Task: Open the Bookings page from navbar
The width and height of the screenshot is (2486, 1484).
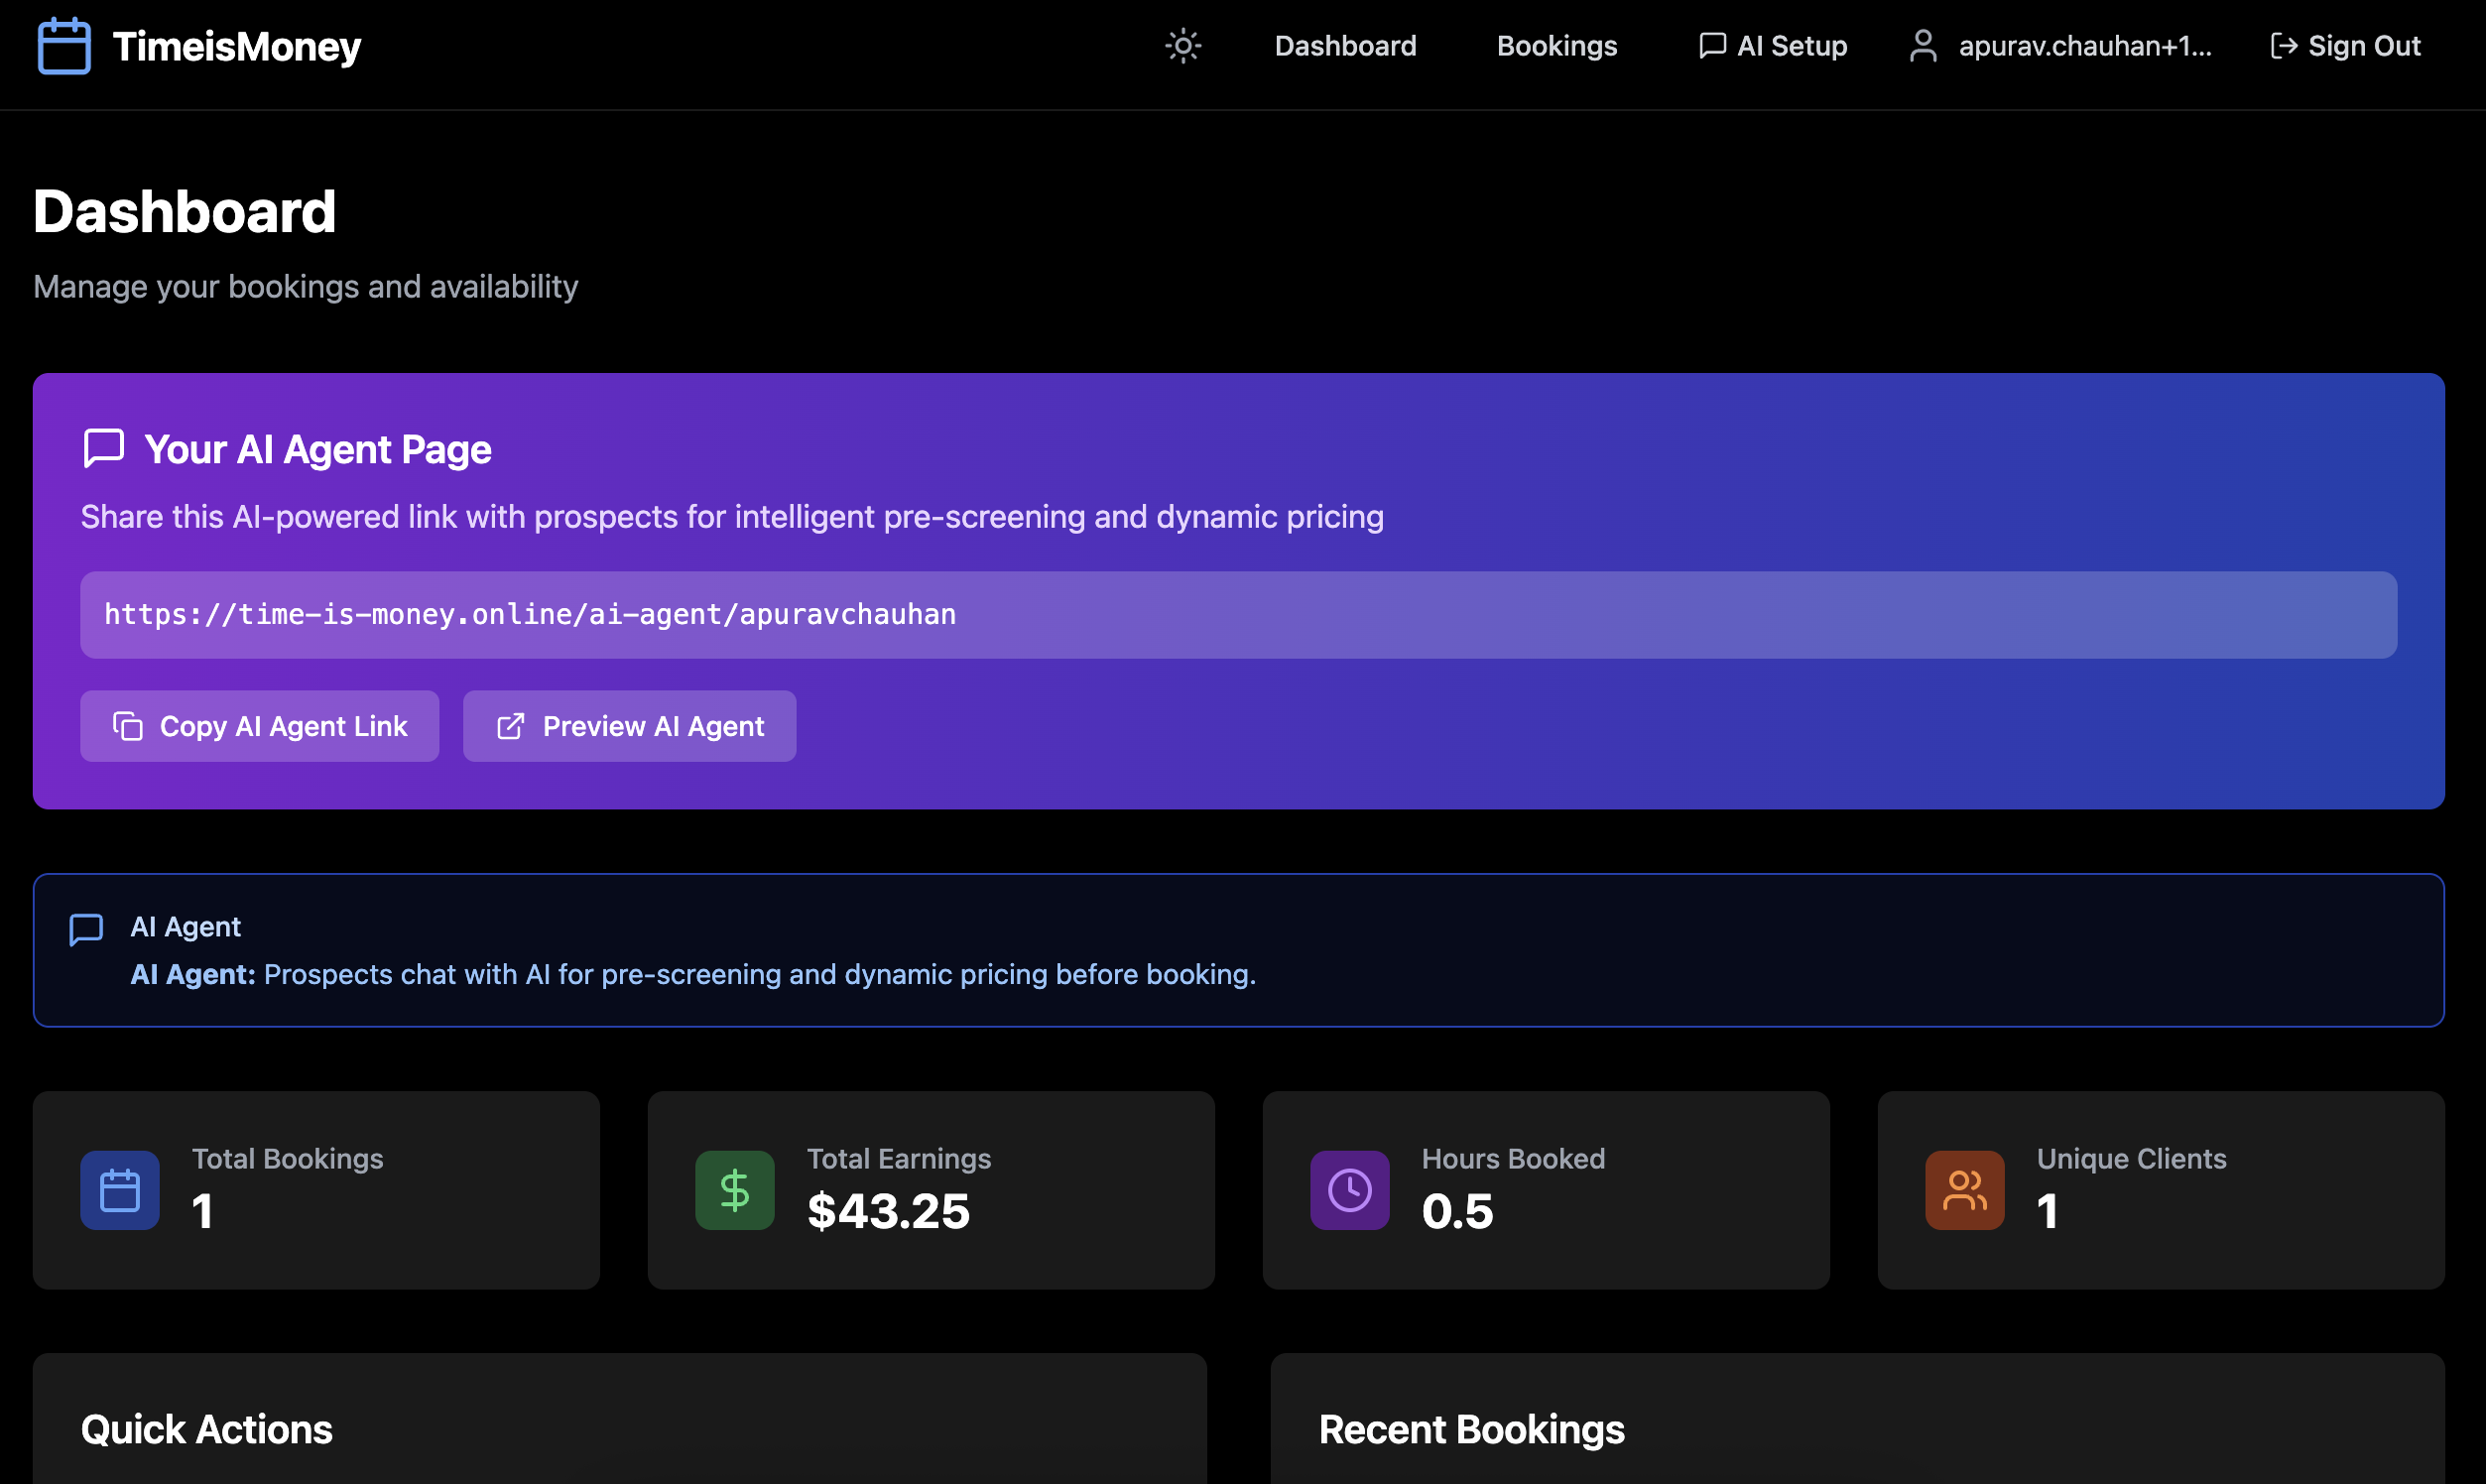Action: [1556, 45]
